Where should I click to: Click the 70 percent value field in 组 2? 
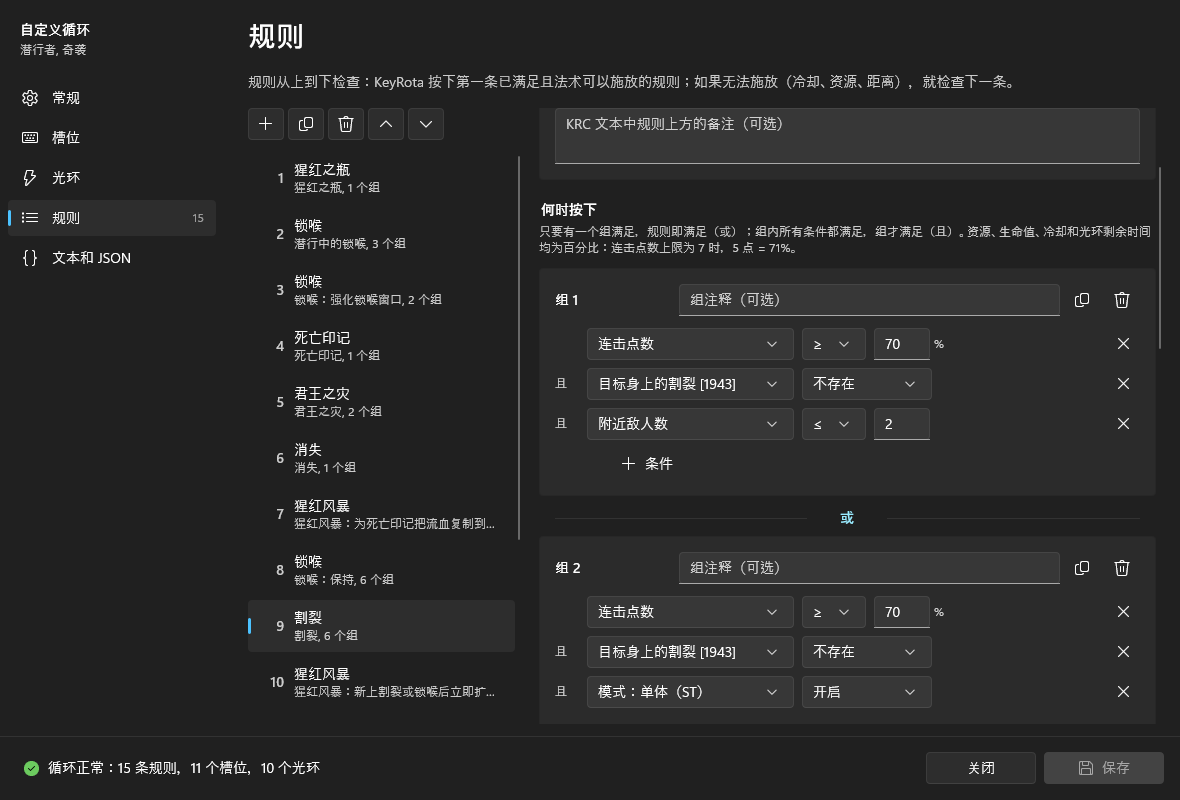click(902, 612)
